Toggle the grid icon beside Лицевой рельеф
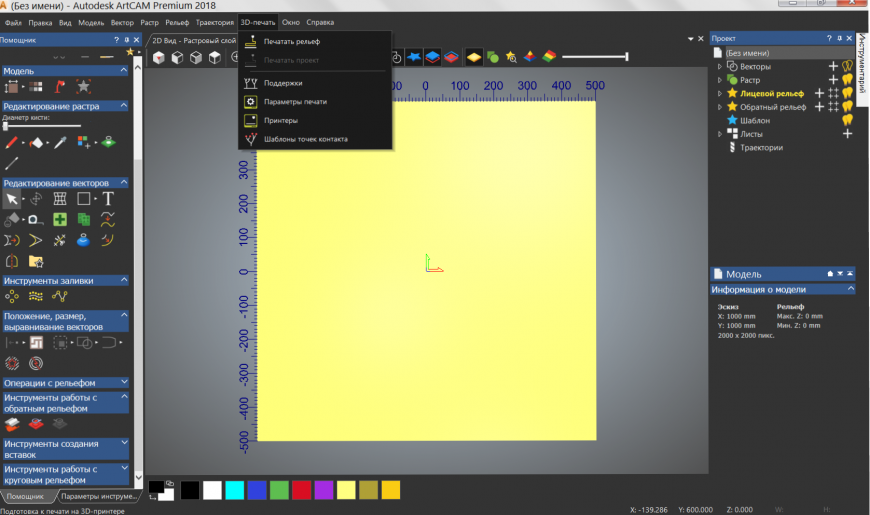This screenshot has height=515, width=870. pos(833,93)
